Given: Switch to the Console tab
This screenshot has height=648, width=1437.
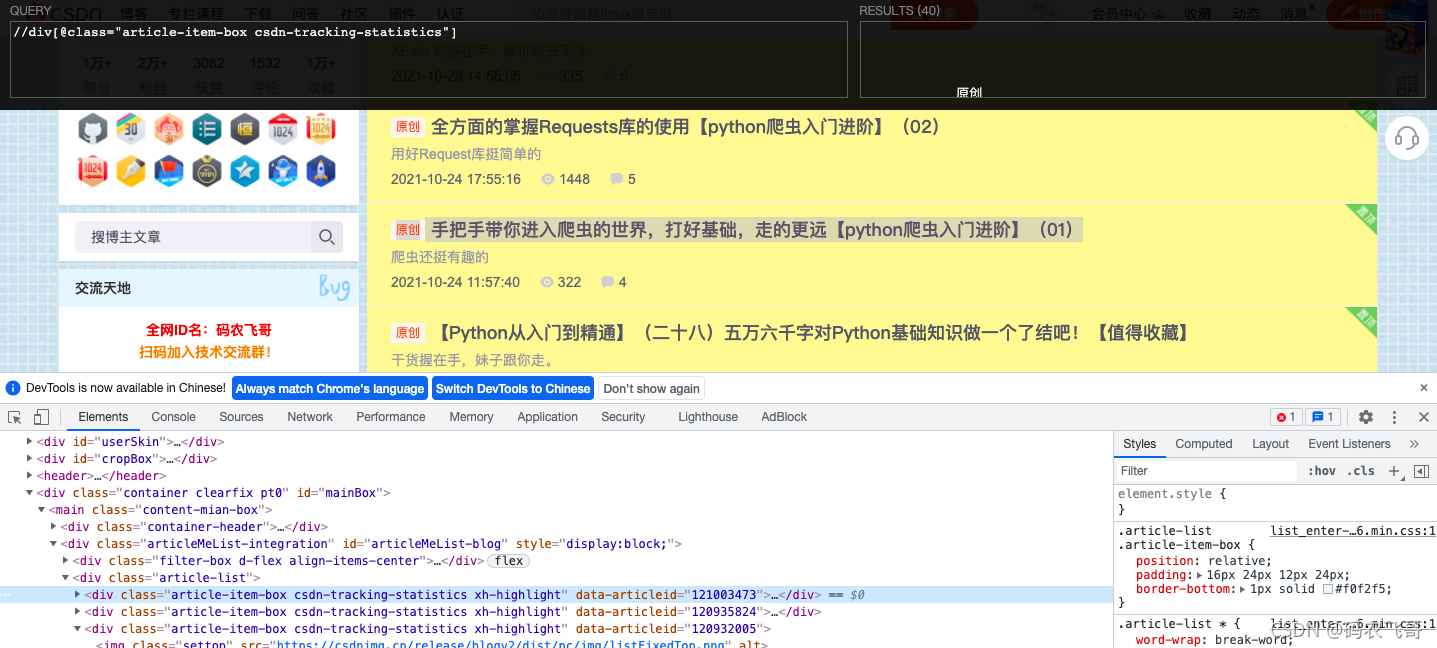Looking at the screenshot, I should point(173,417).
